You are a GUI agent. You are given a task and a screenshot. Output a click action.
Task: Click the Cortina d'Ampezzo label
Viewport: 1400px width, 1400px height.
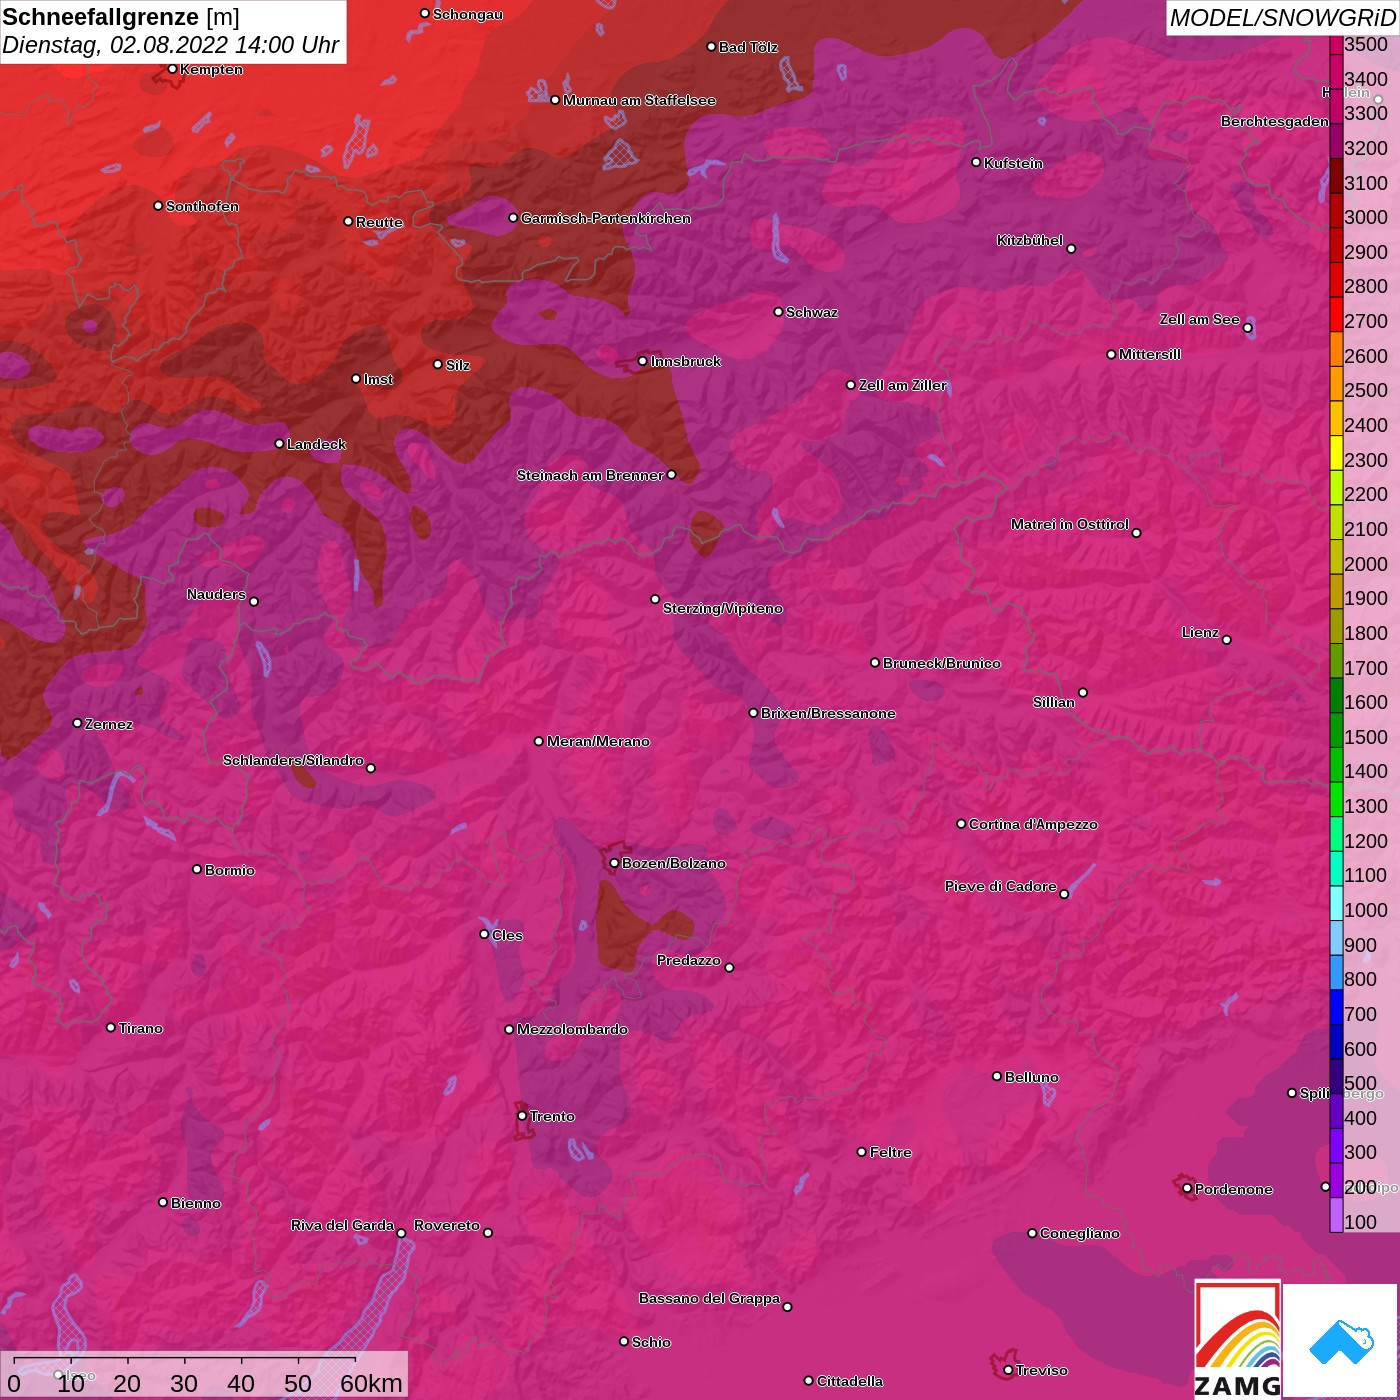click(x=1033, y=824)
